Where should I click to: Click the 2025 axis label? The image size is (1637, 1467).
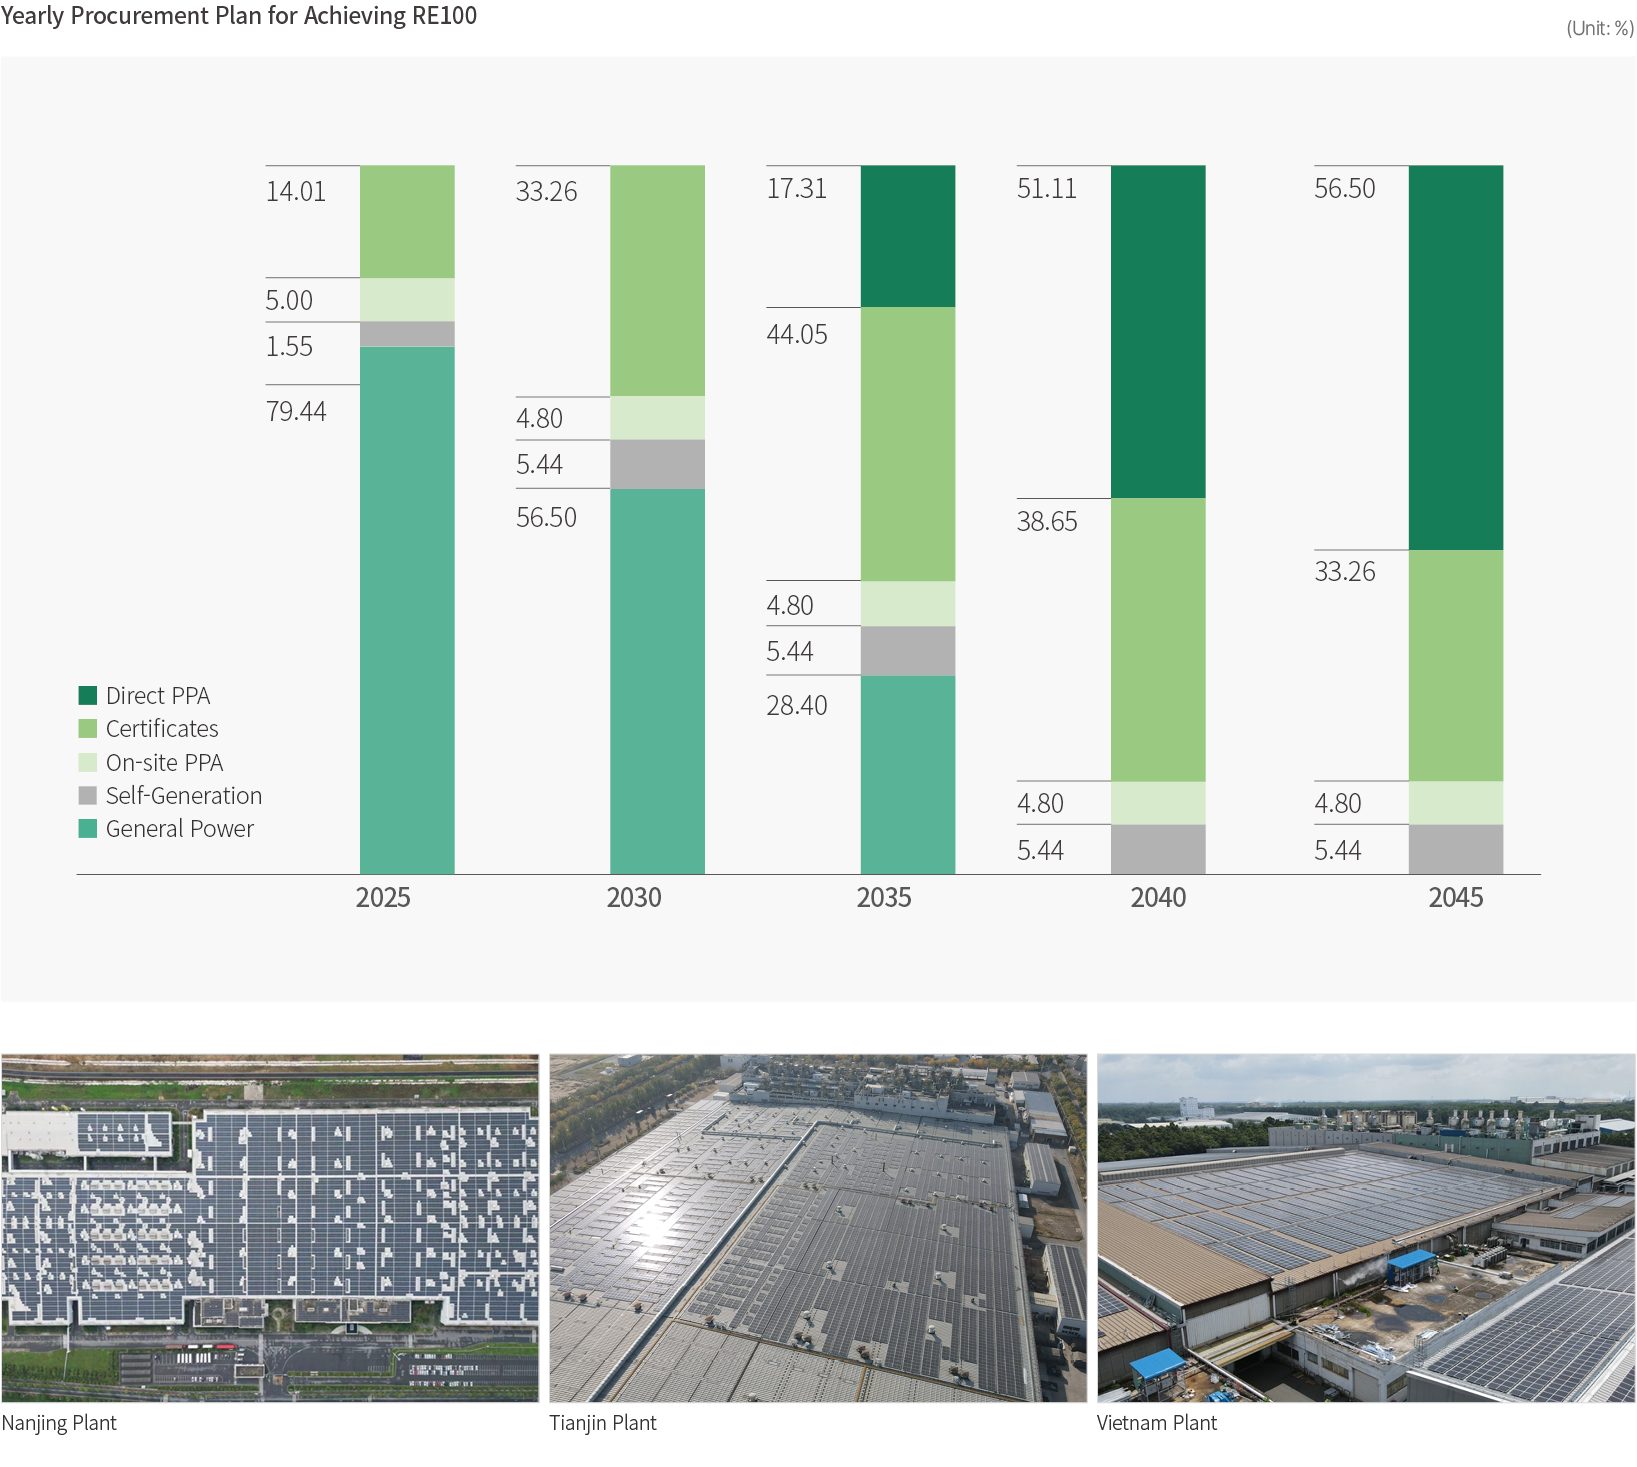(x=383, y=897)
